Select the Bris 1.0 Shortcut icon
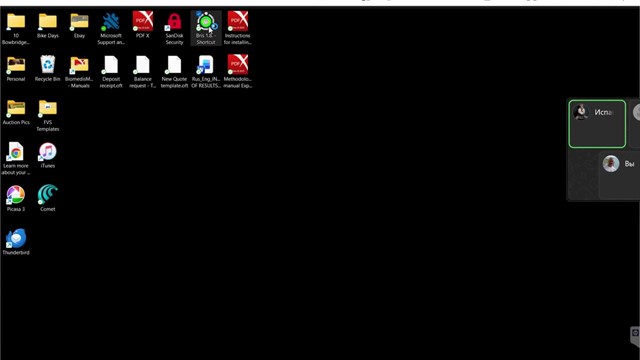 pyautogui.click(x=206, y=28)
